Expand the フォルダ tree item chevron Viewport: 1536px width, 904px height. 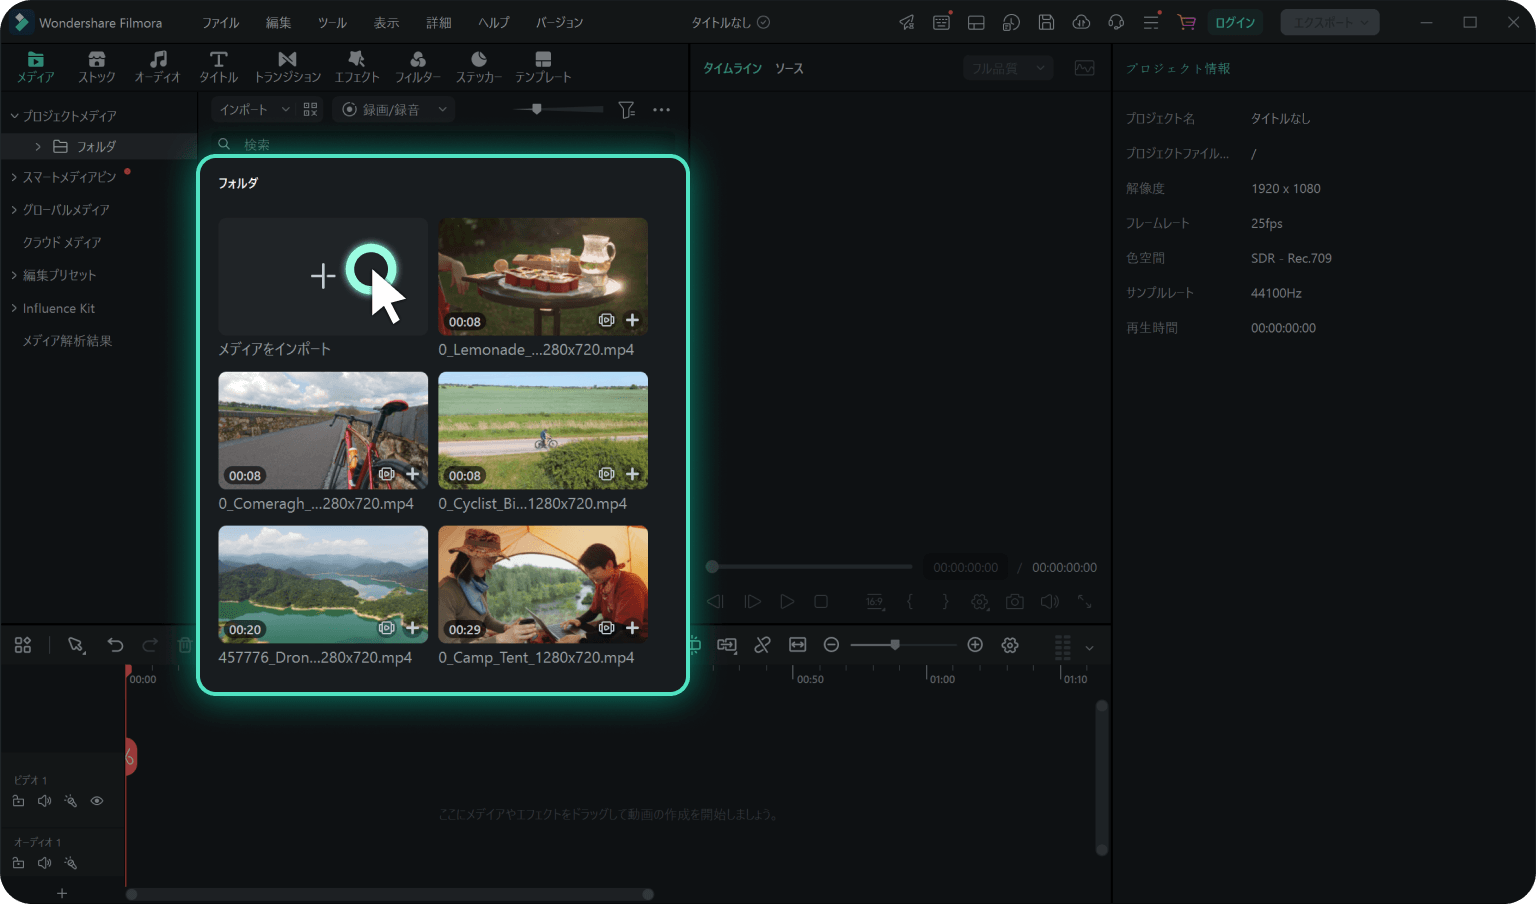click(x=38, y=146)
